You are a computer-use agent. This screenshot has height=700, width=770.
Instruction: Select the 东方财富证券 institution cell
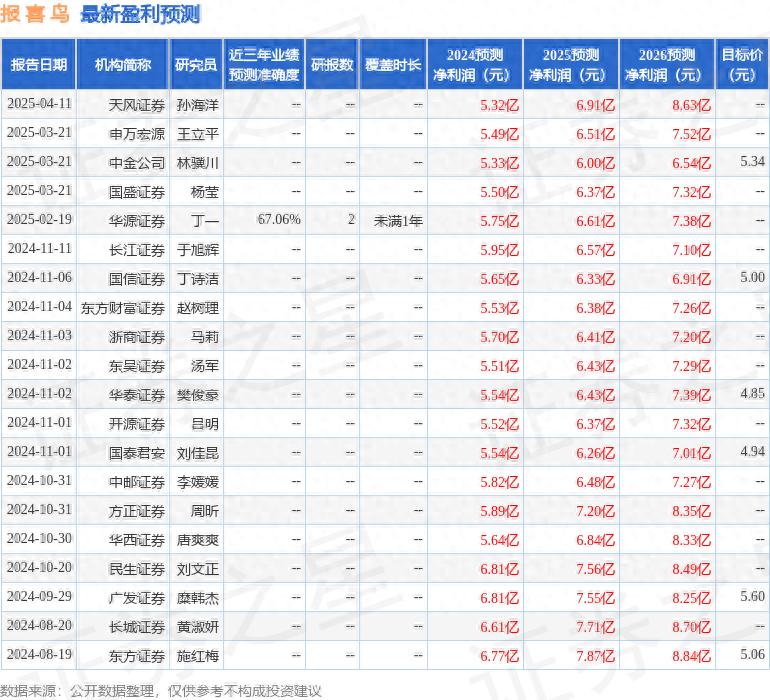coord(123,308)
